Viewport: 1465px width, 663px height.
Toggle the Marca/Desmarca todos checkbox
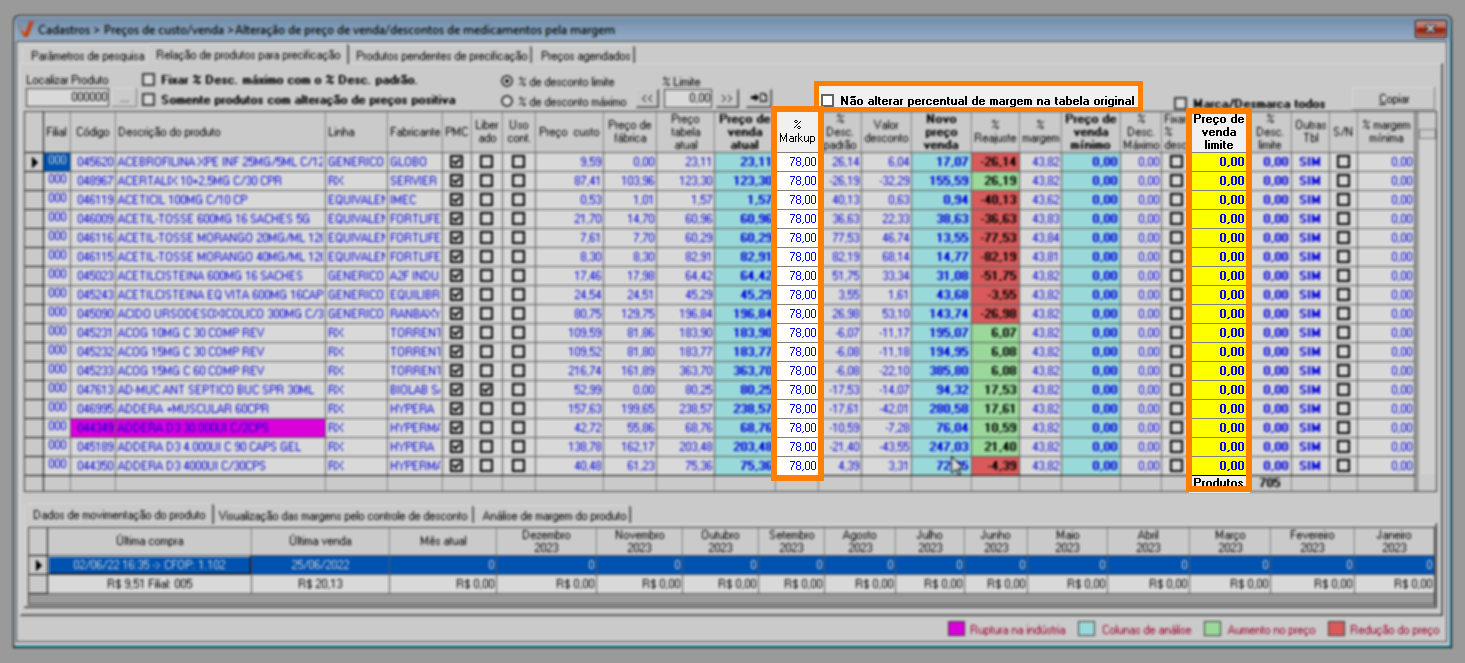pyautogui.click(x=1181, y=103)
